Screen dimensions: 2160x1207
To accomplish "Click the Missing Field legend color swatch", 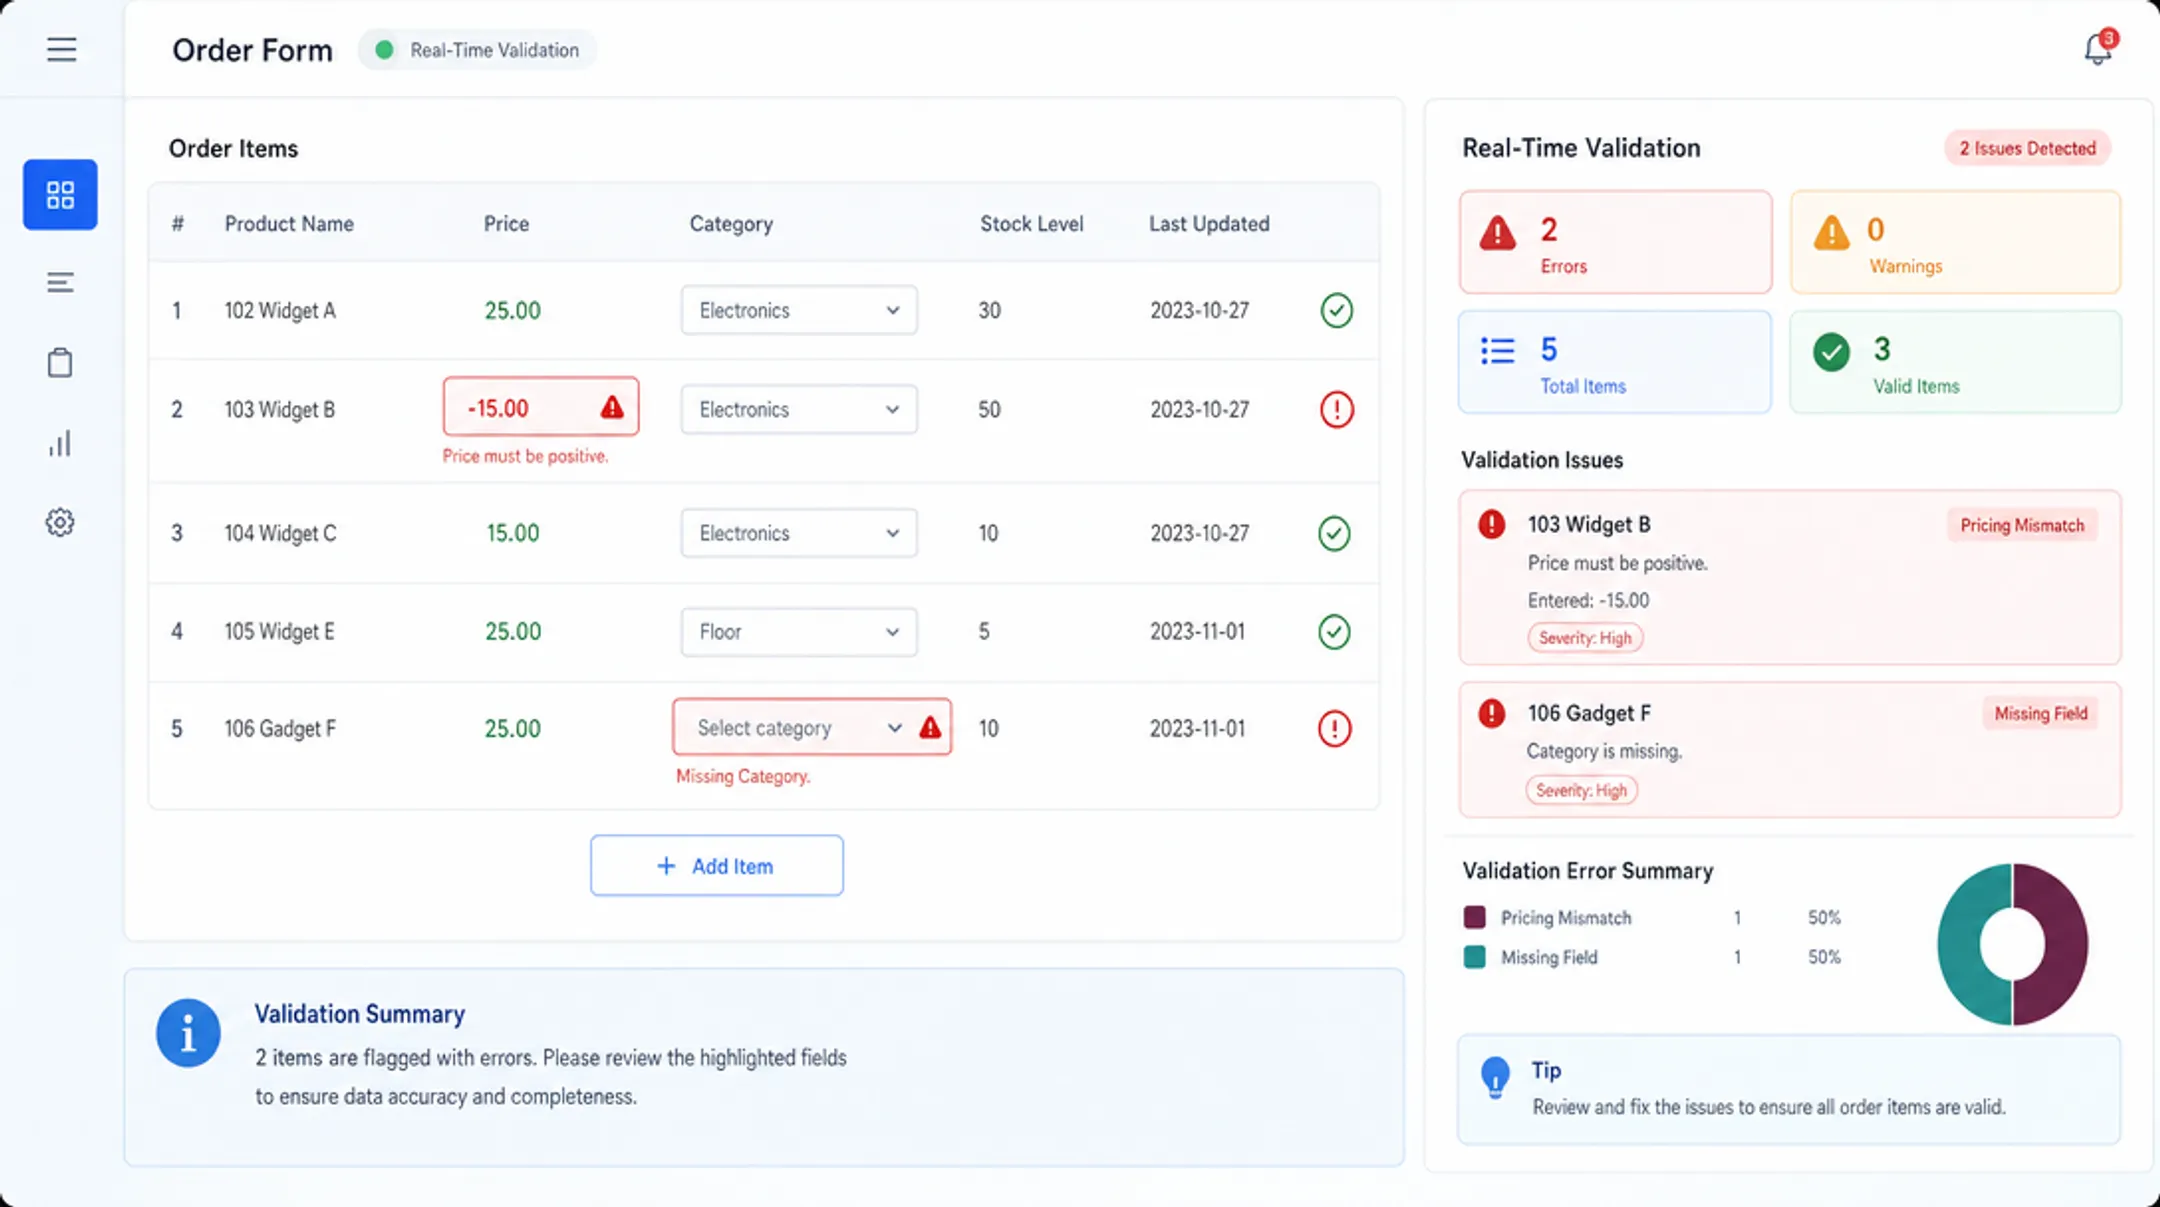I will (x=1474, y=957).
